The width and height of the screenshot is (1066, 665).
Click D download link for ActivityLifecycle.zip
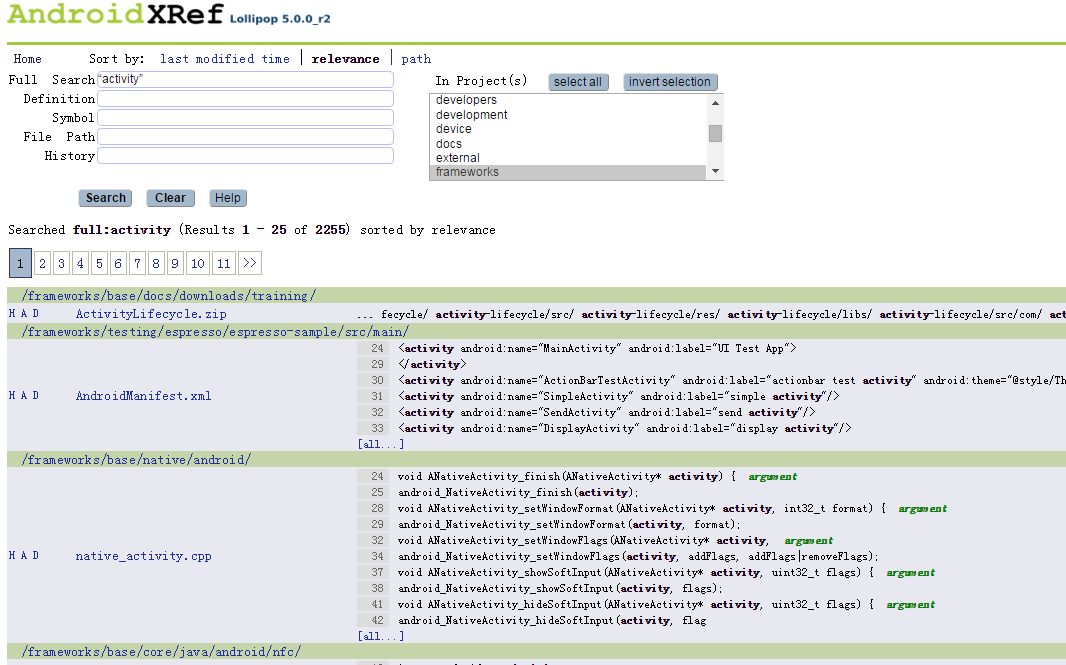(x=35, y=313)
